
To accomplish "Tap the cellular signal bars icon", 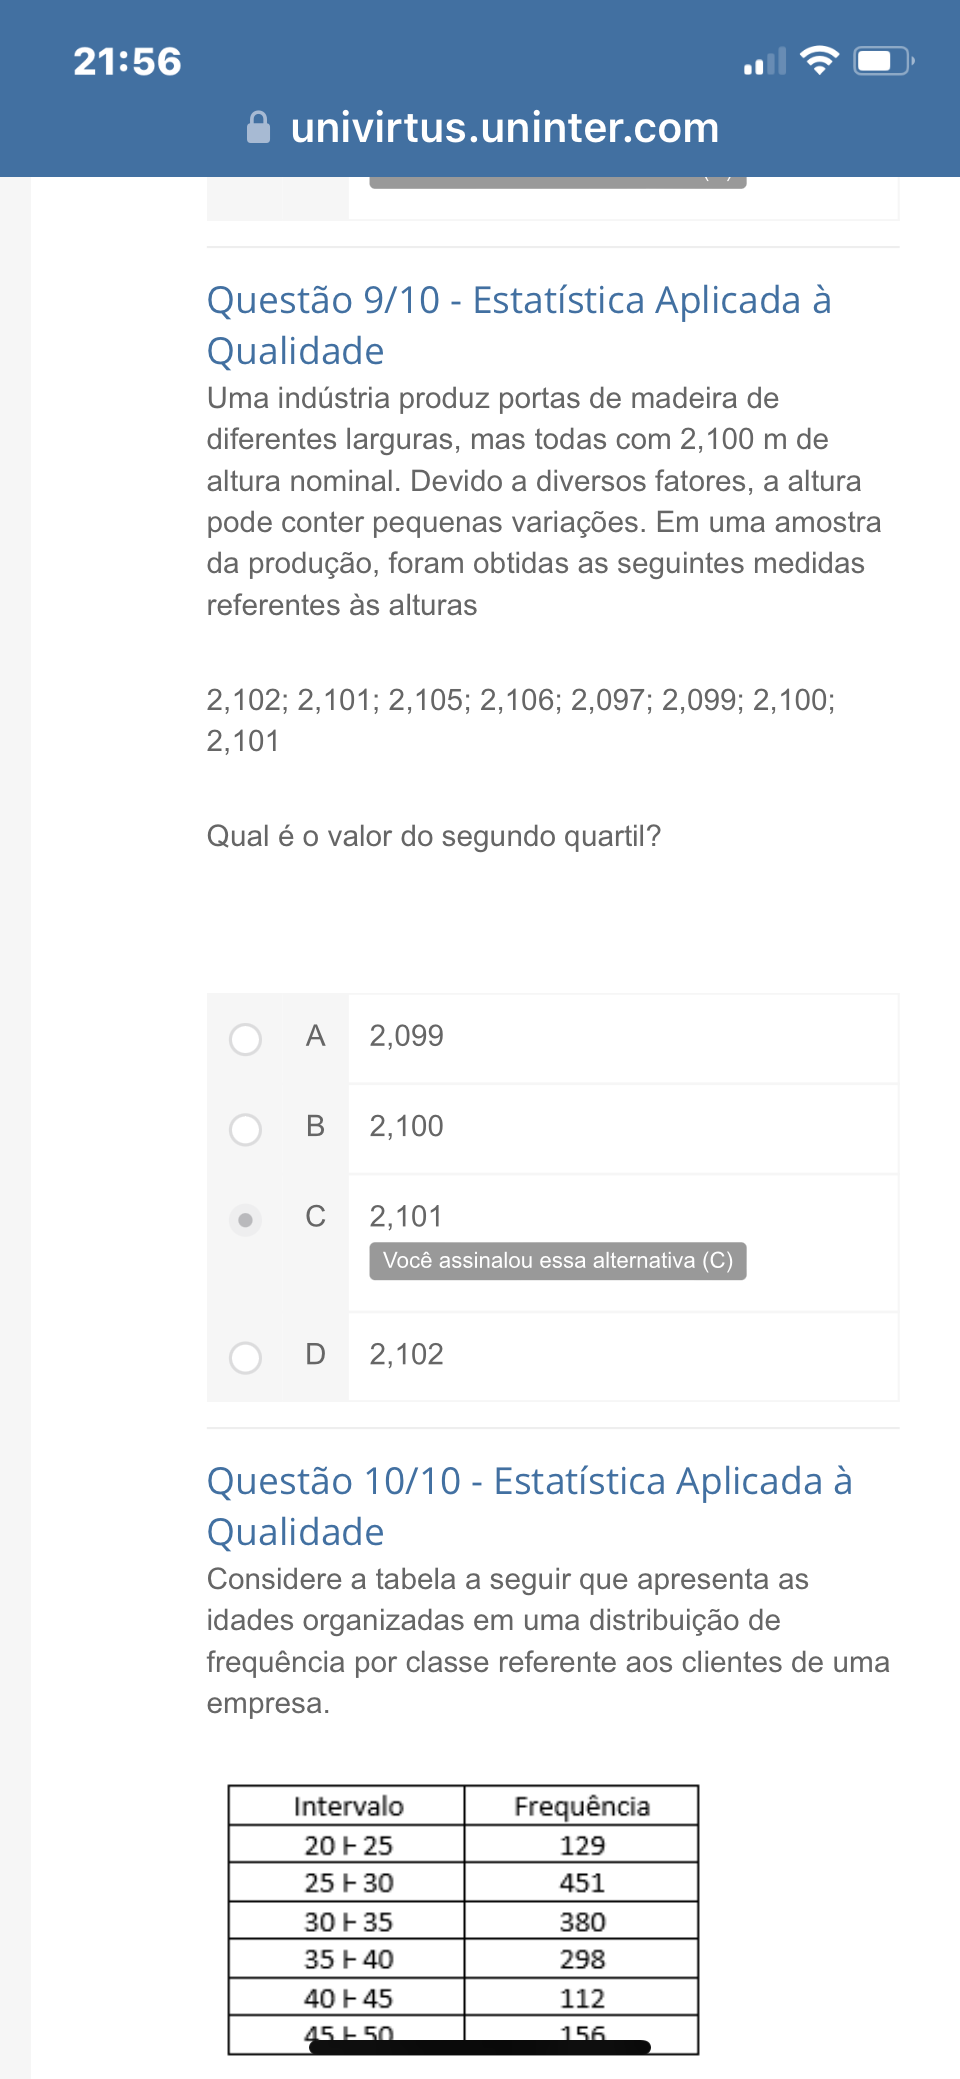I will coord(765,62).
